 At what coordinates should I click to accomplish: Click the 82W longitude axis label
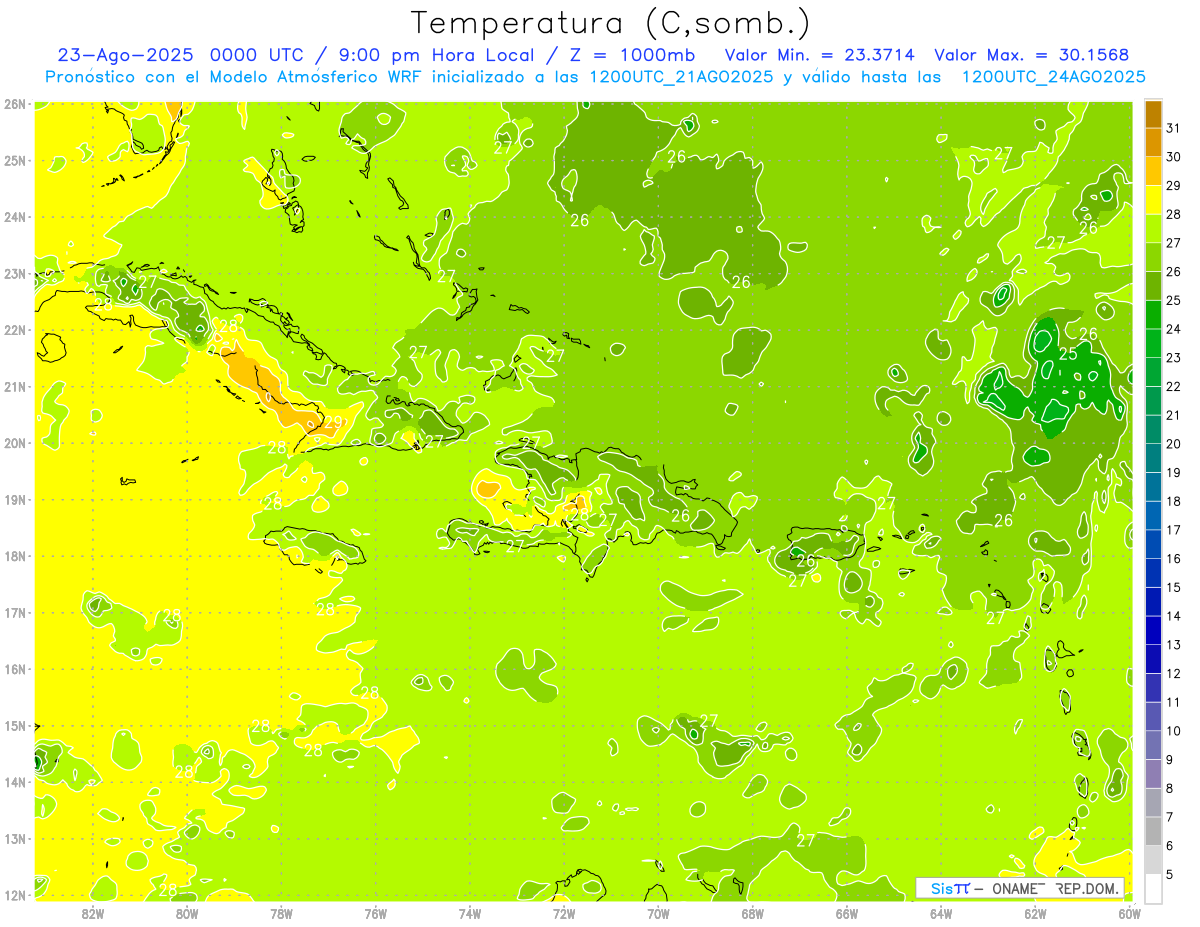coord(93,913)
